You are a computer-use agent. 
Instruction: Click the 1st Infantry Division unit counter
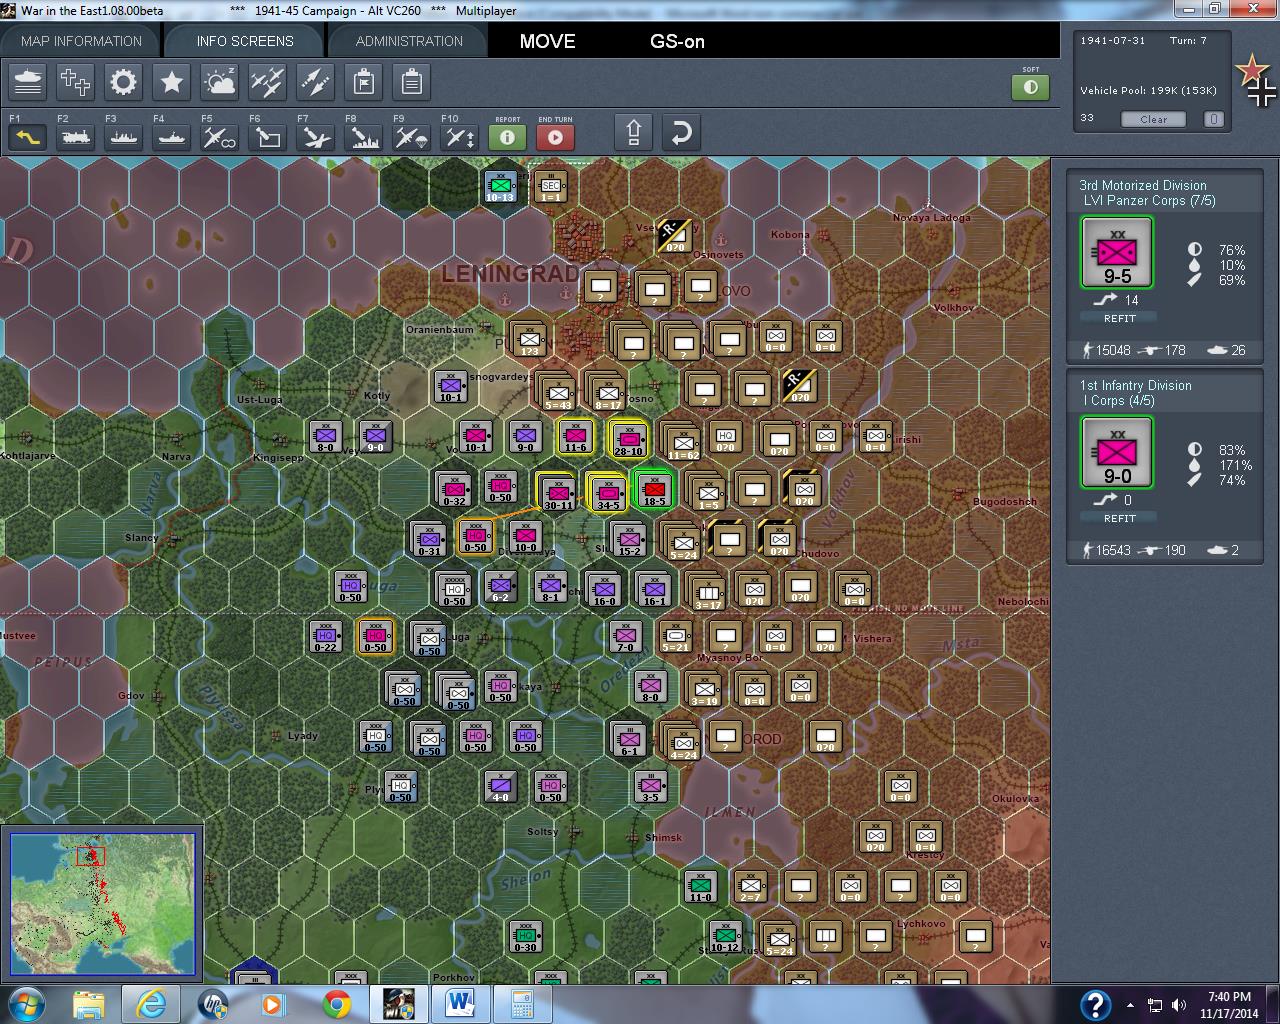[x=1117, y=453]
